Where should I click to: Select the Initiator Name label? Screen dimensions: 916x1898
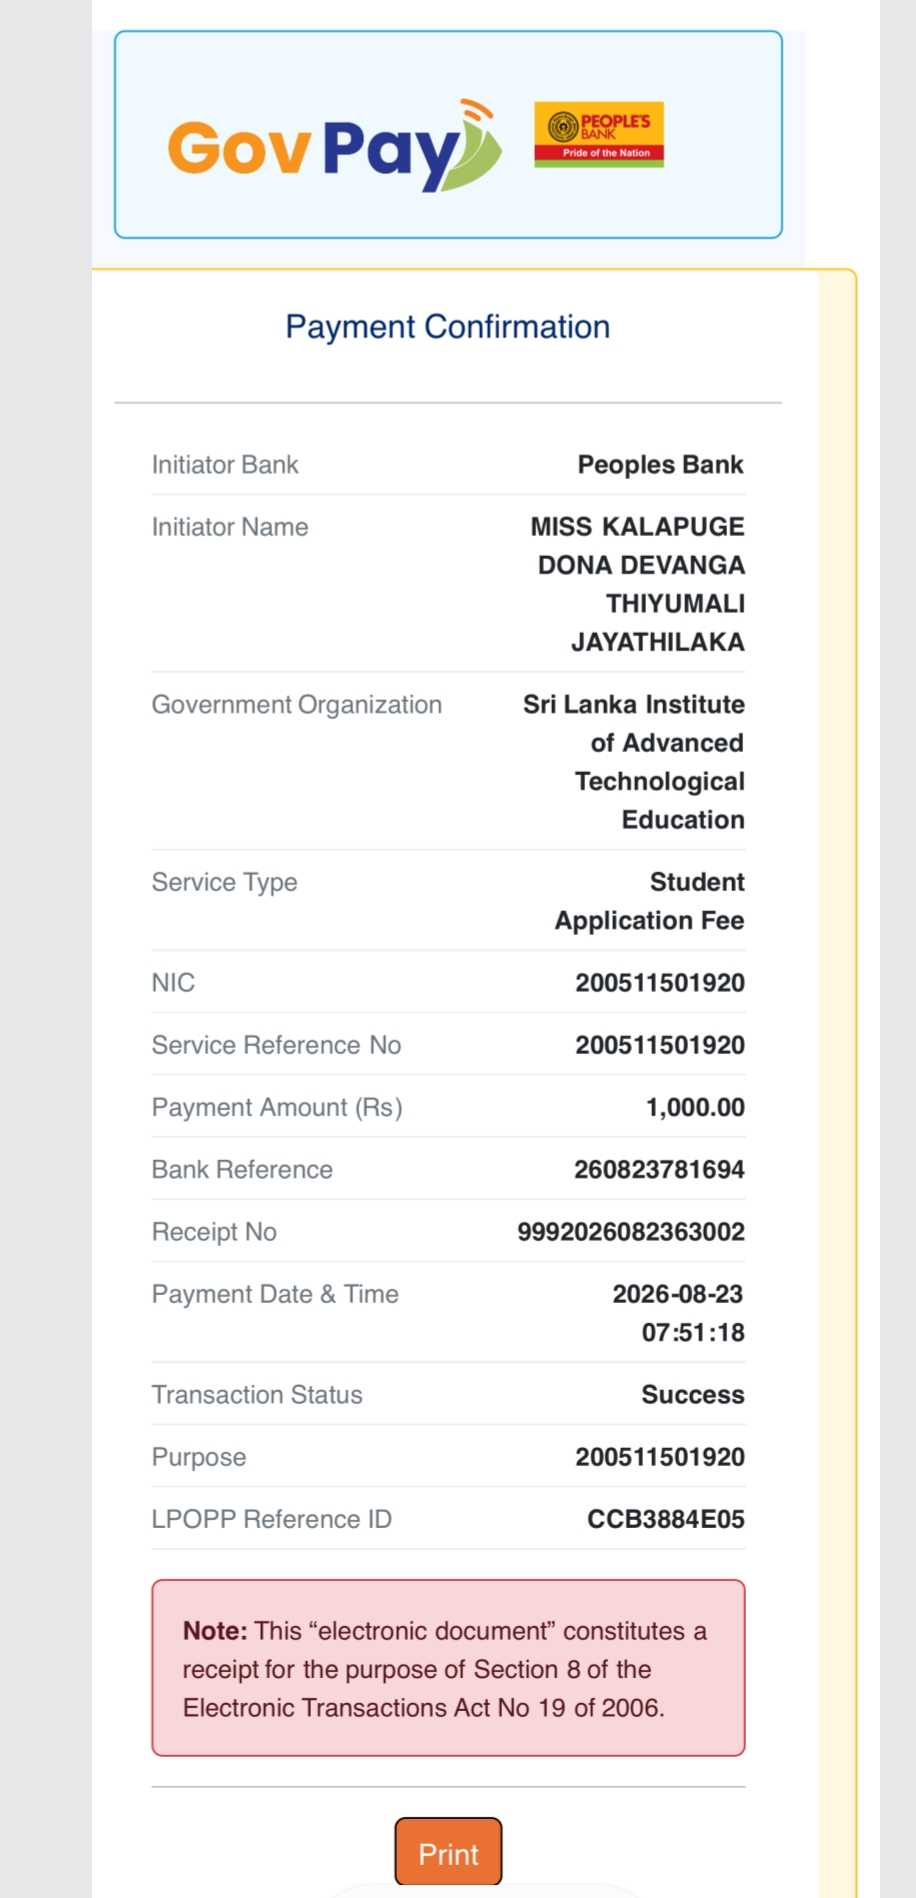230,527
